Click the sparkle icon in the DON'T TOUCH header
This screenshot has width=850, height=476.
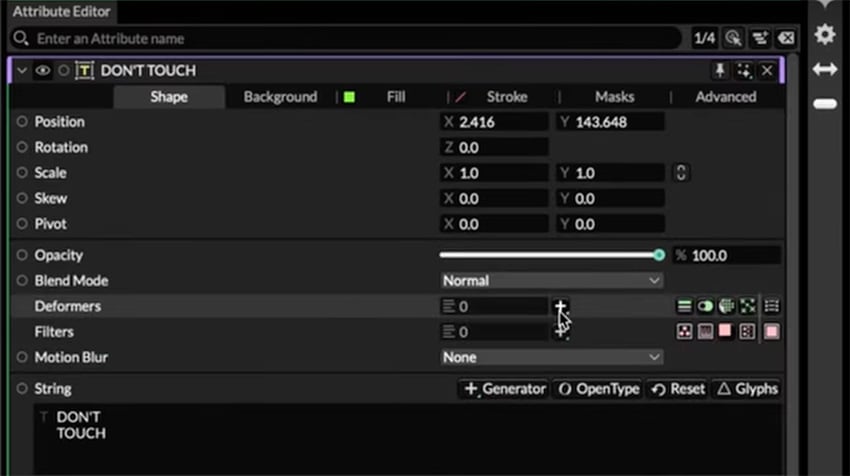744,70
